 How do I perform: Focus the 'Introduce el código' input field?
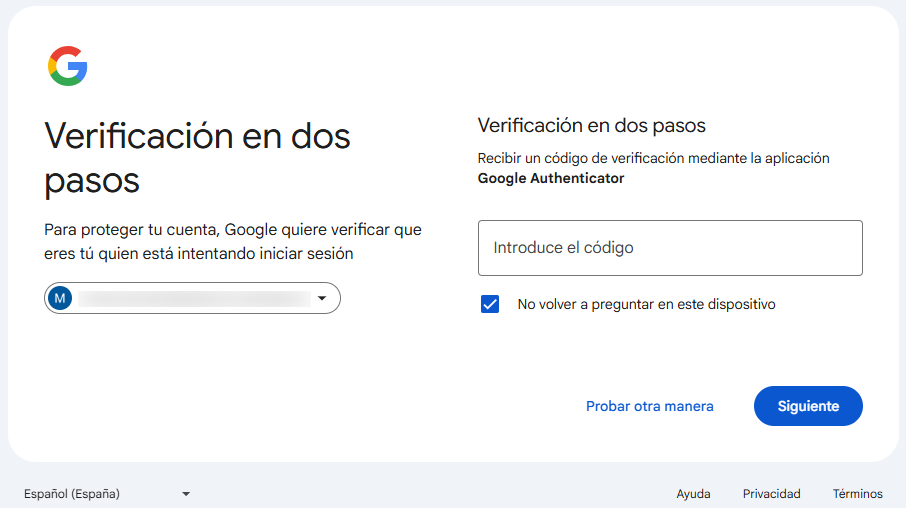pyautogui.click(x=669, y=248)
